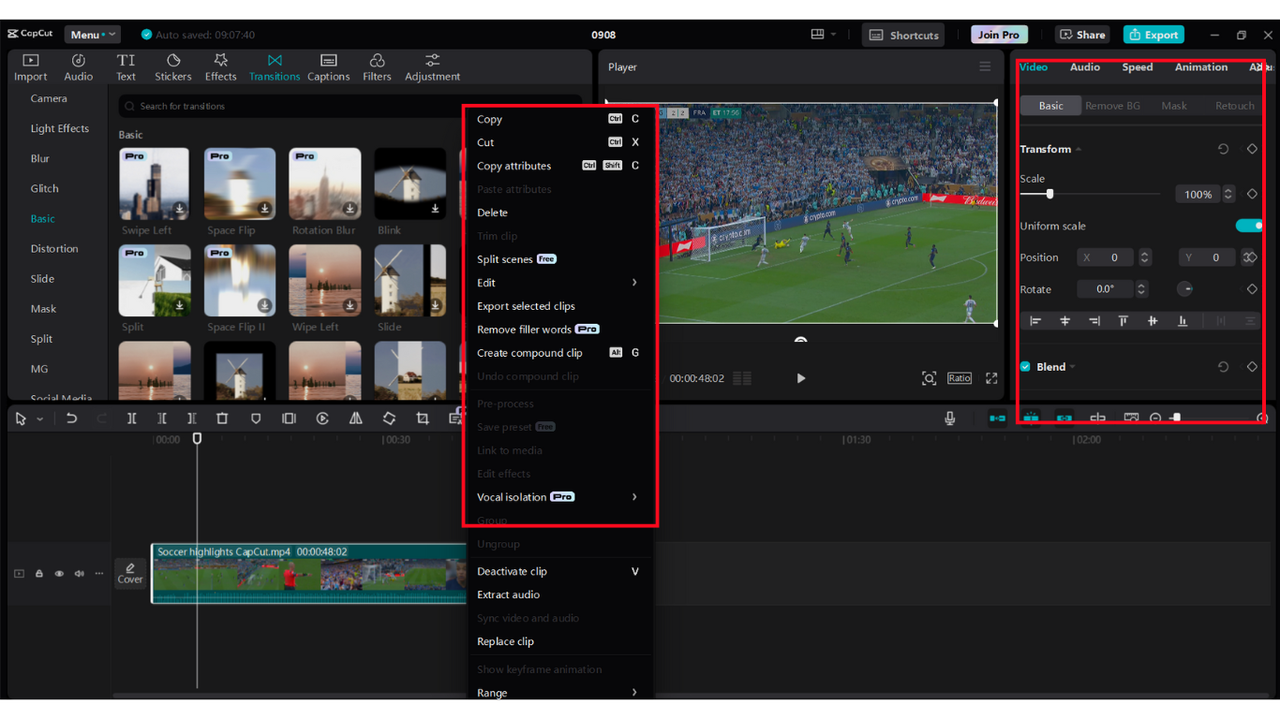Click the Cover button on the track
1280x719 pixels.
point(130,573)
